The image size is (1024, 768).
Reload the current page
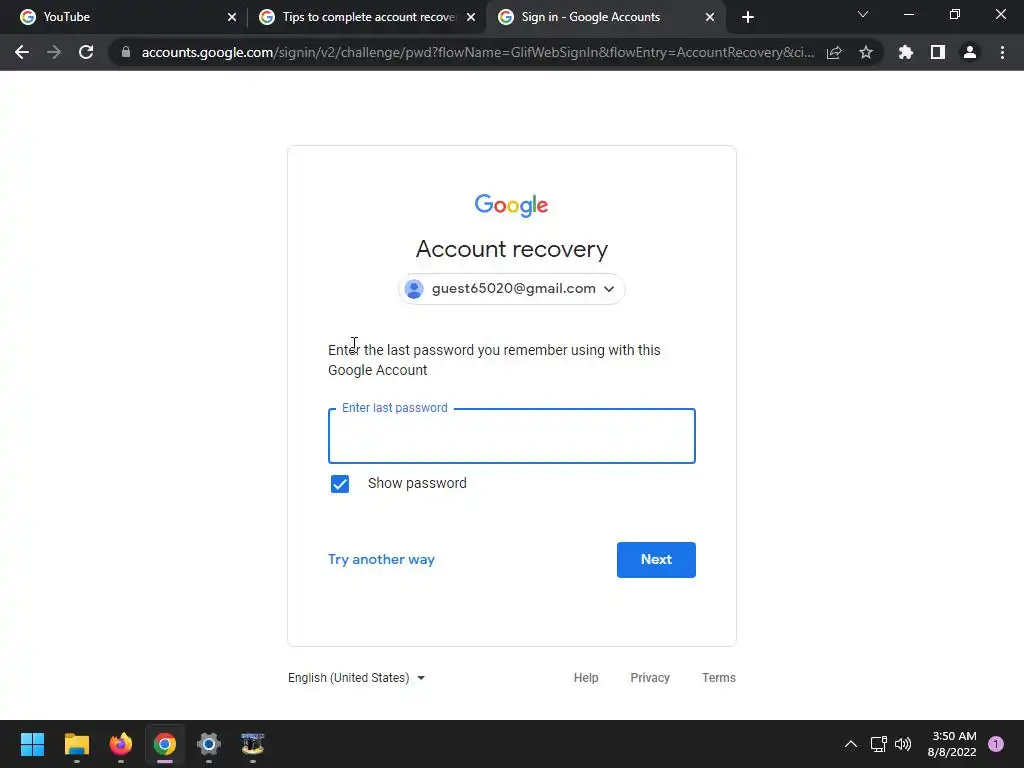pyautogui.click(x=86, y=52)
